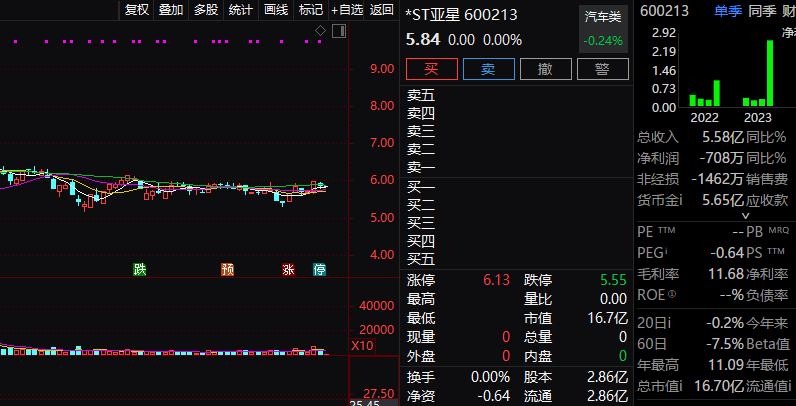796x406 pixels.
Task: Click the info icon beside 总市值
Action: 683,386
